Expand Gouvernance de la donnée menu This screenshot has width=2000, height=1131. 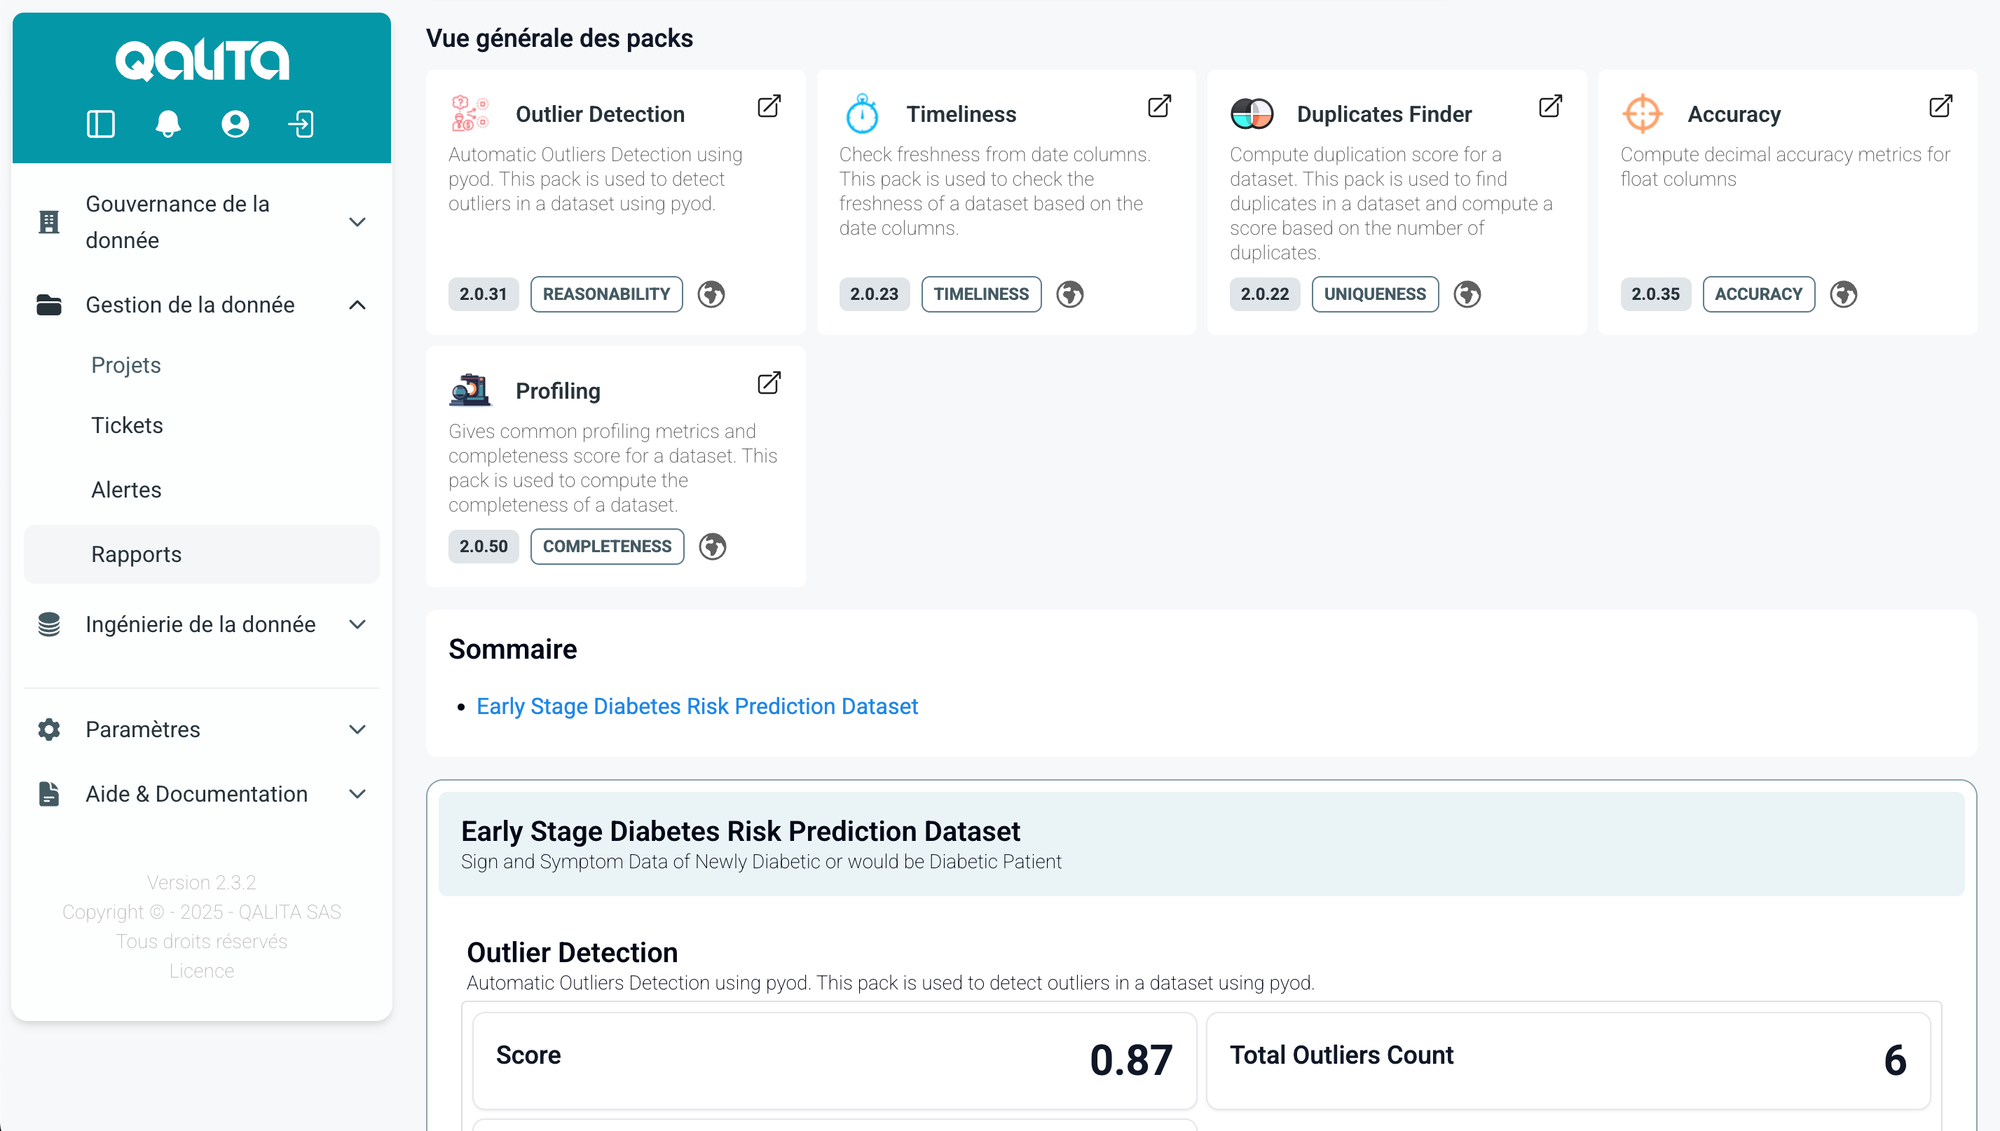[x=357, y=222]
